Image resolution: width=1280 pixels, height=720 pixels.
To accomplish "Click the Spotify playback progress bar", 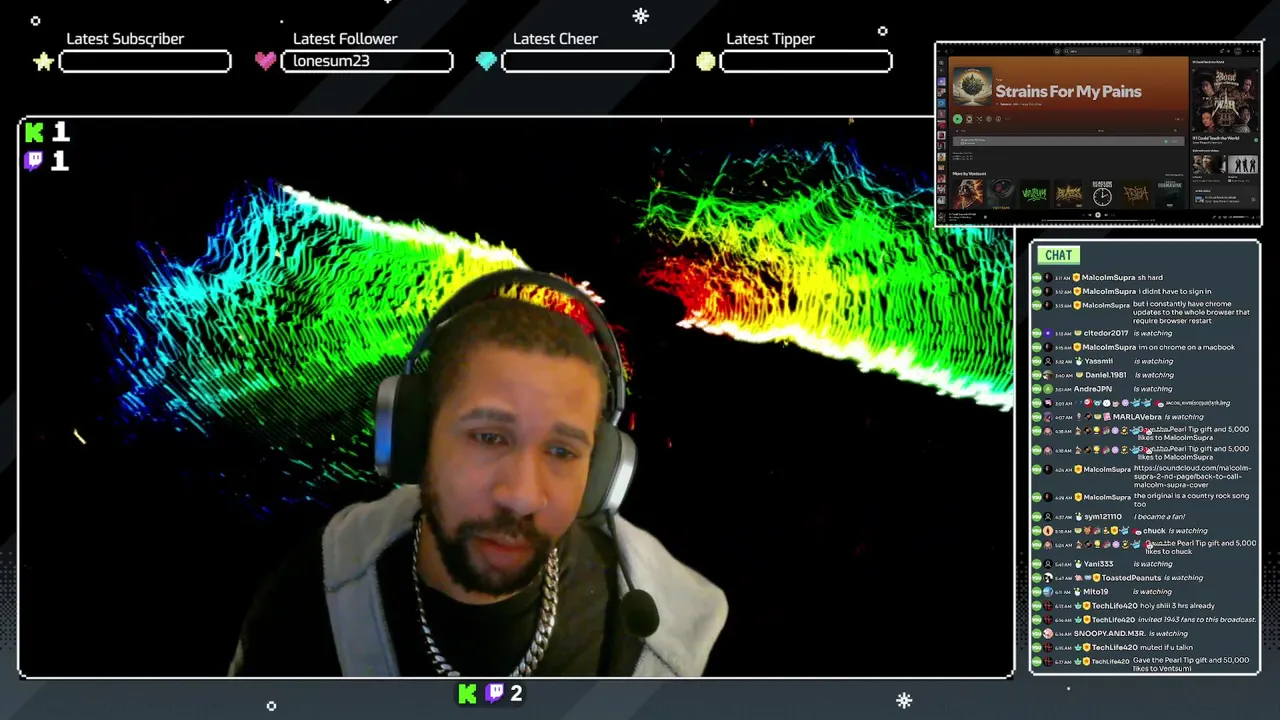I will [1097, 220].
